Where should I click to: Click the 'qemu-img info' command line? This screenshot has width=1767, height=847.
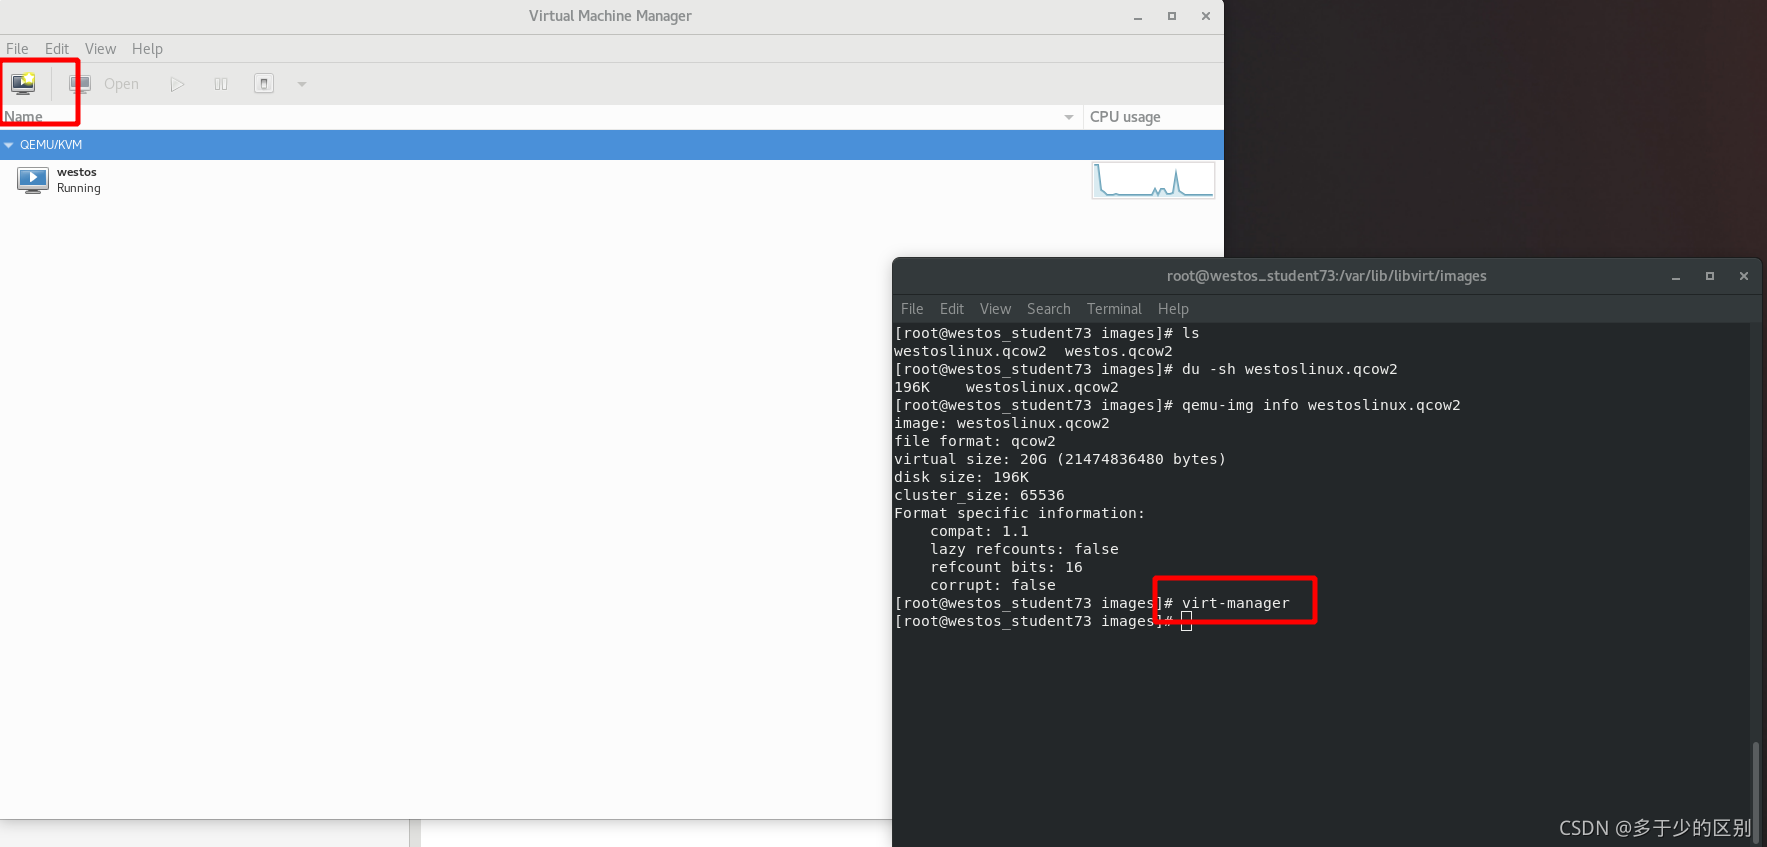1321,405
